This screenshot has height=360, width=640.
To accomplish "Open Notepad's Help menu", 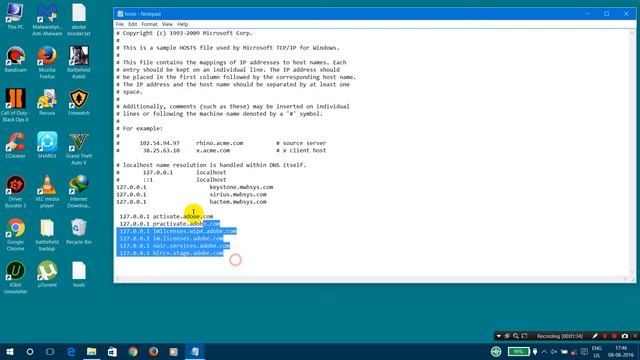I will pos(182,24).
